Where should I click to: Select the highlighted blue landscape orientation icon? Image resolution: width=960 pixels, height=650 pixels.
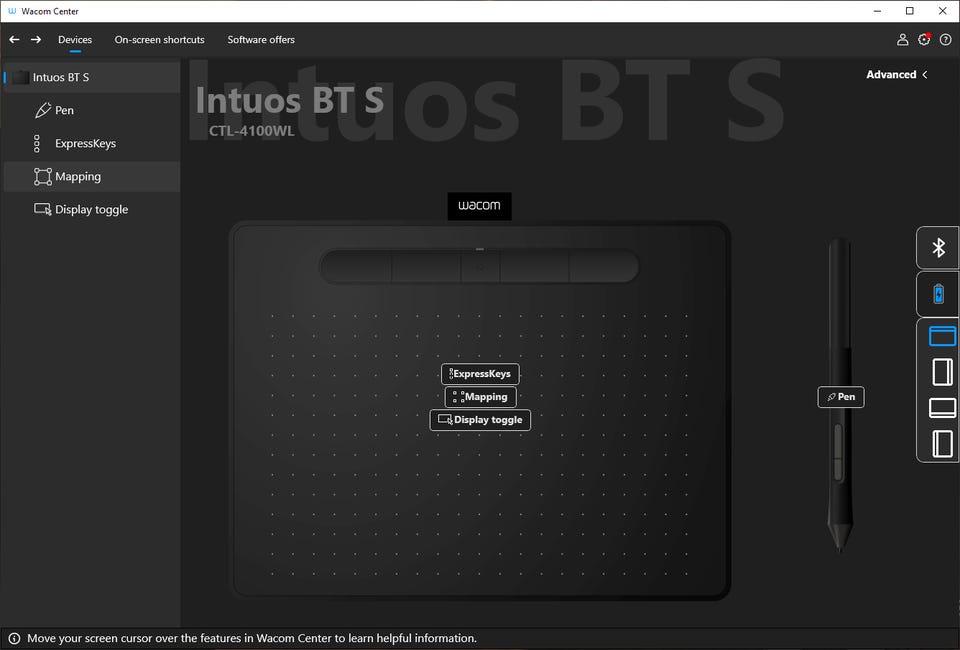[942, 336]
